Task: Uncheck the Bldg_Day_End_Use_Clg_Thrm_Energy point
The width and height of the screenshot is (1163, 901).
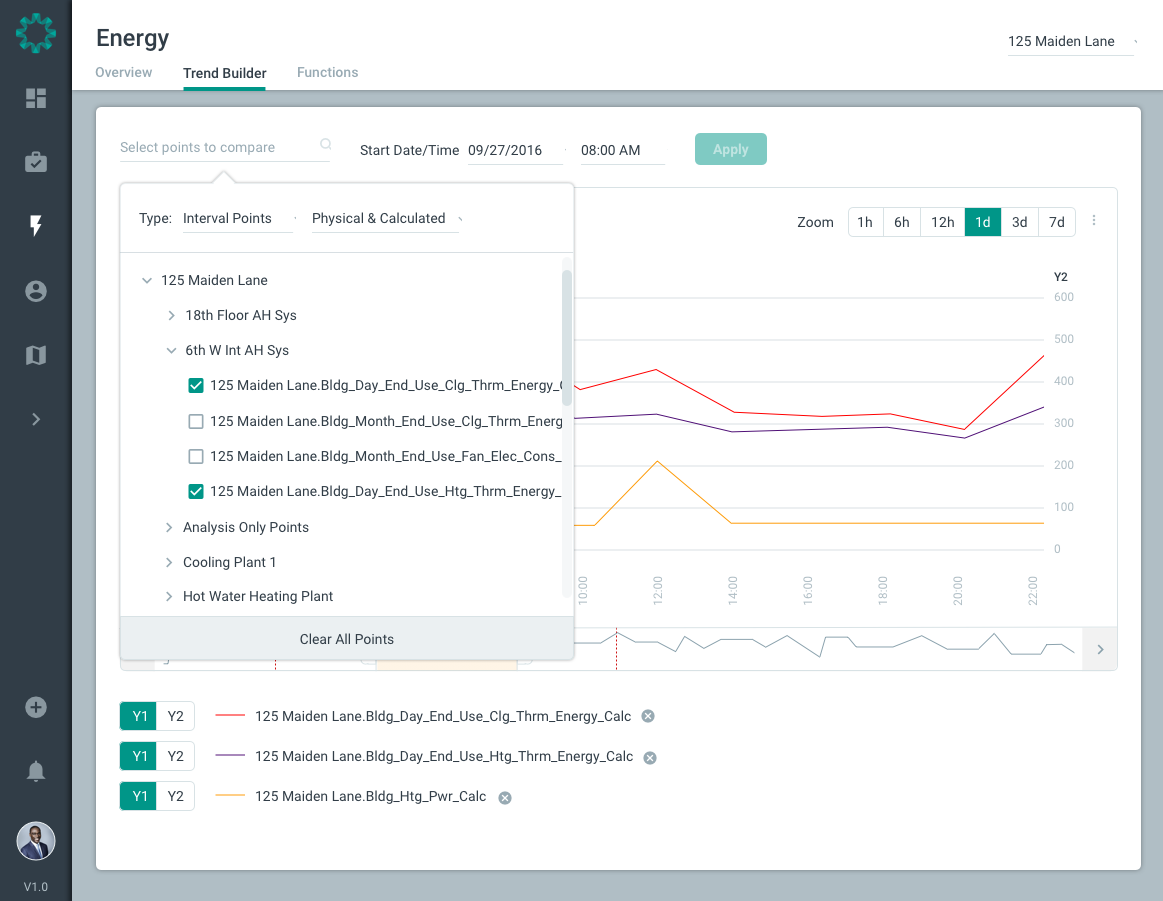Action: pos(196,385)
